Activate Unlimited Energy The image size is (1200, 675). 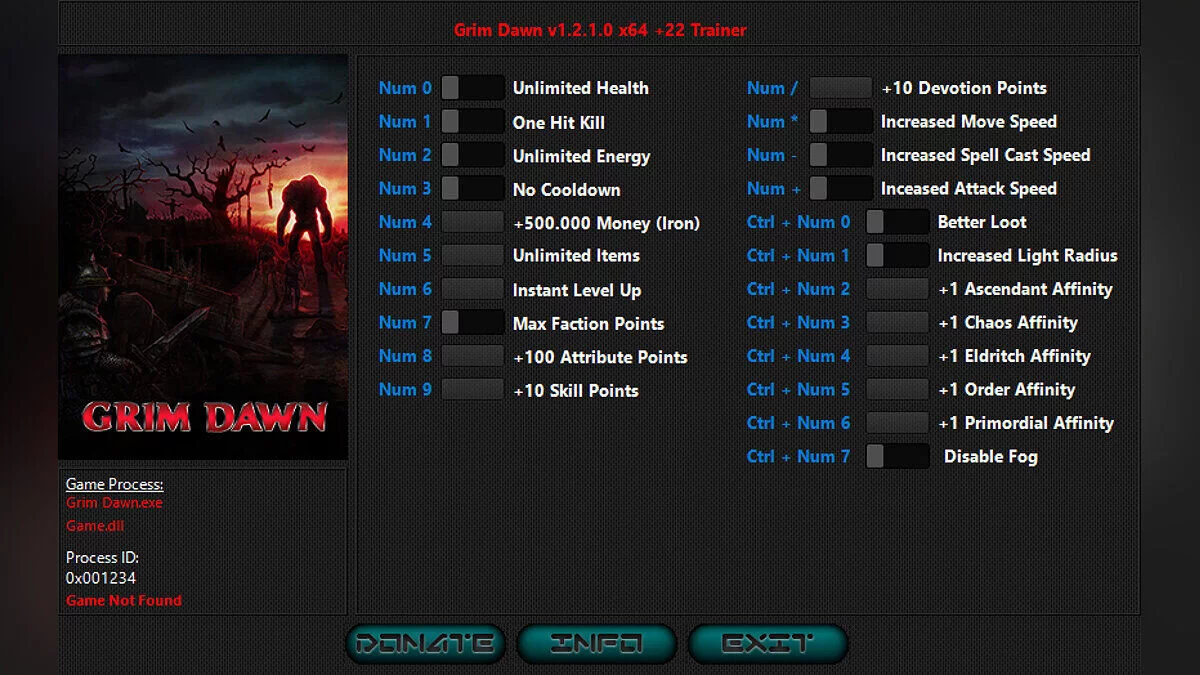[472, 155]
